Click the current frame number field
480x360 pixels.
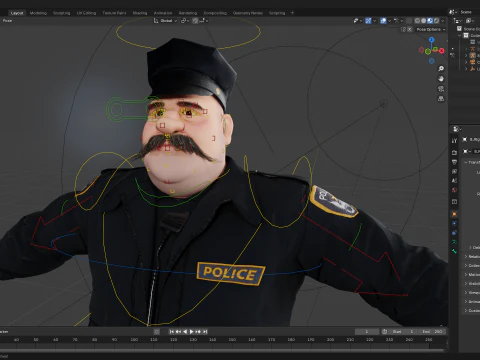point(367,332)
